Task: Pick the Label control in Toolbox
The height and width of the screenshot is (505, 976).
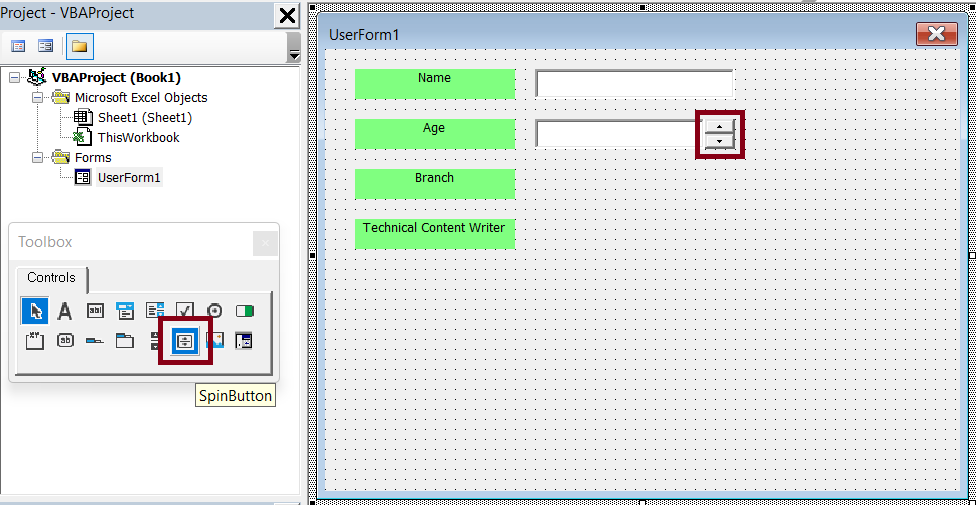Action: [65, 311]
